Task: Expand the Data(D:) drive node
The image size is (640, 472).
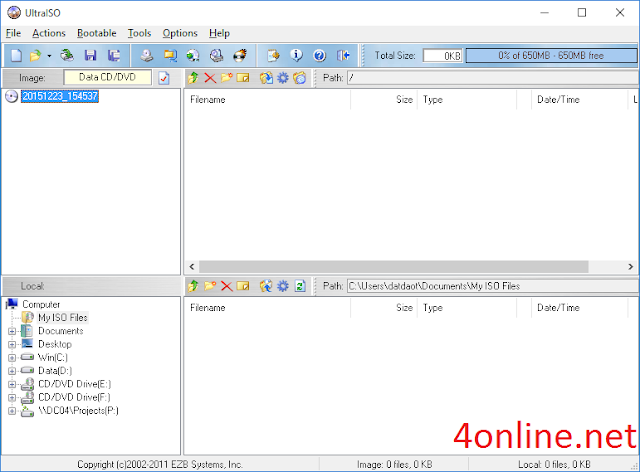Action: click(12, 371)
